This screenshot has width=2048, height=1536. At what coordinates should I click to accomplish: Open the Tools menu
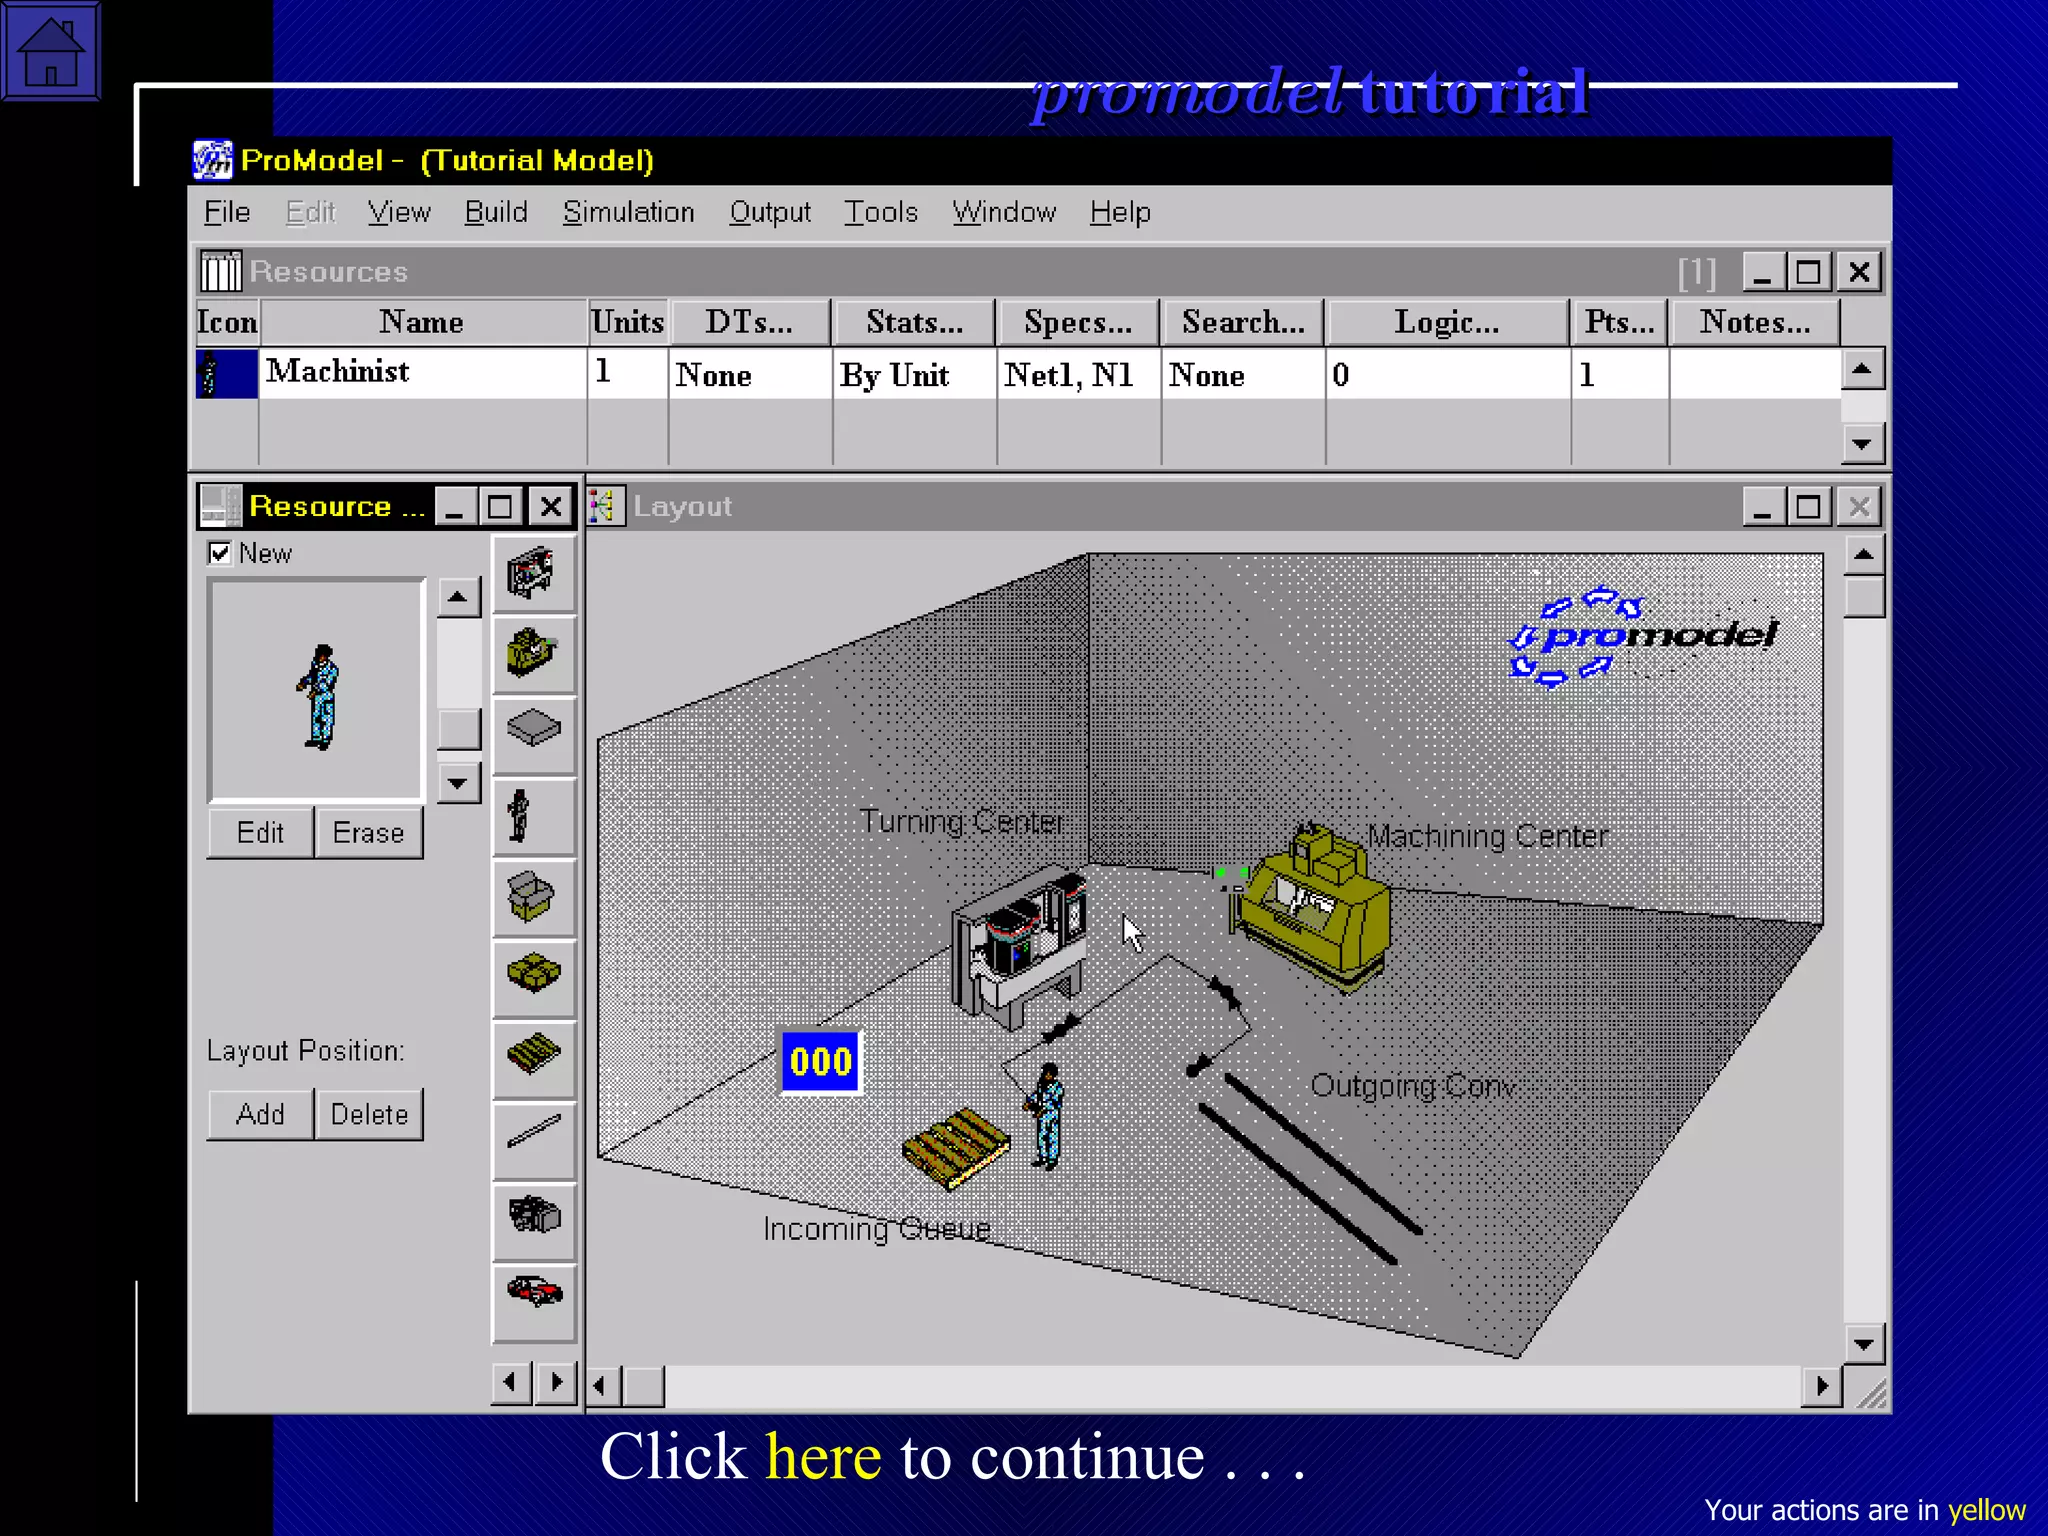[x=881, y=212]
